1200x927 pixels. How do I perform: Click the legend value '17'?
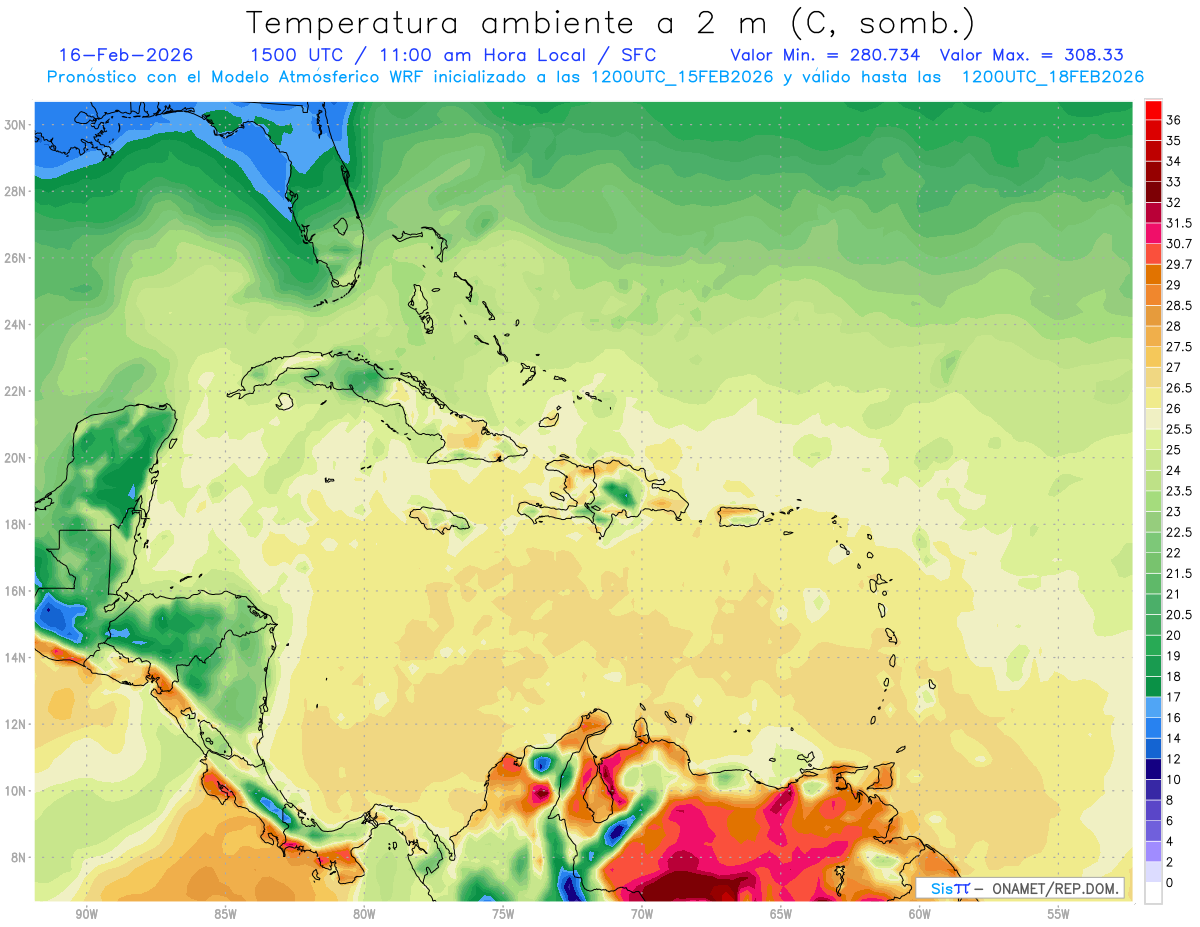point(1174,697)
